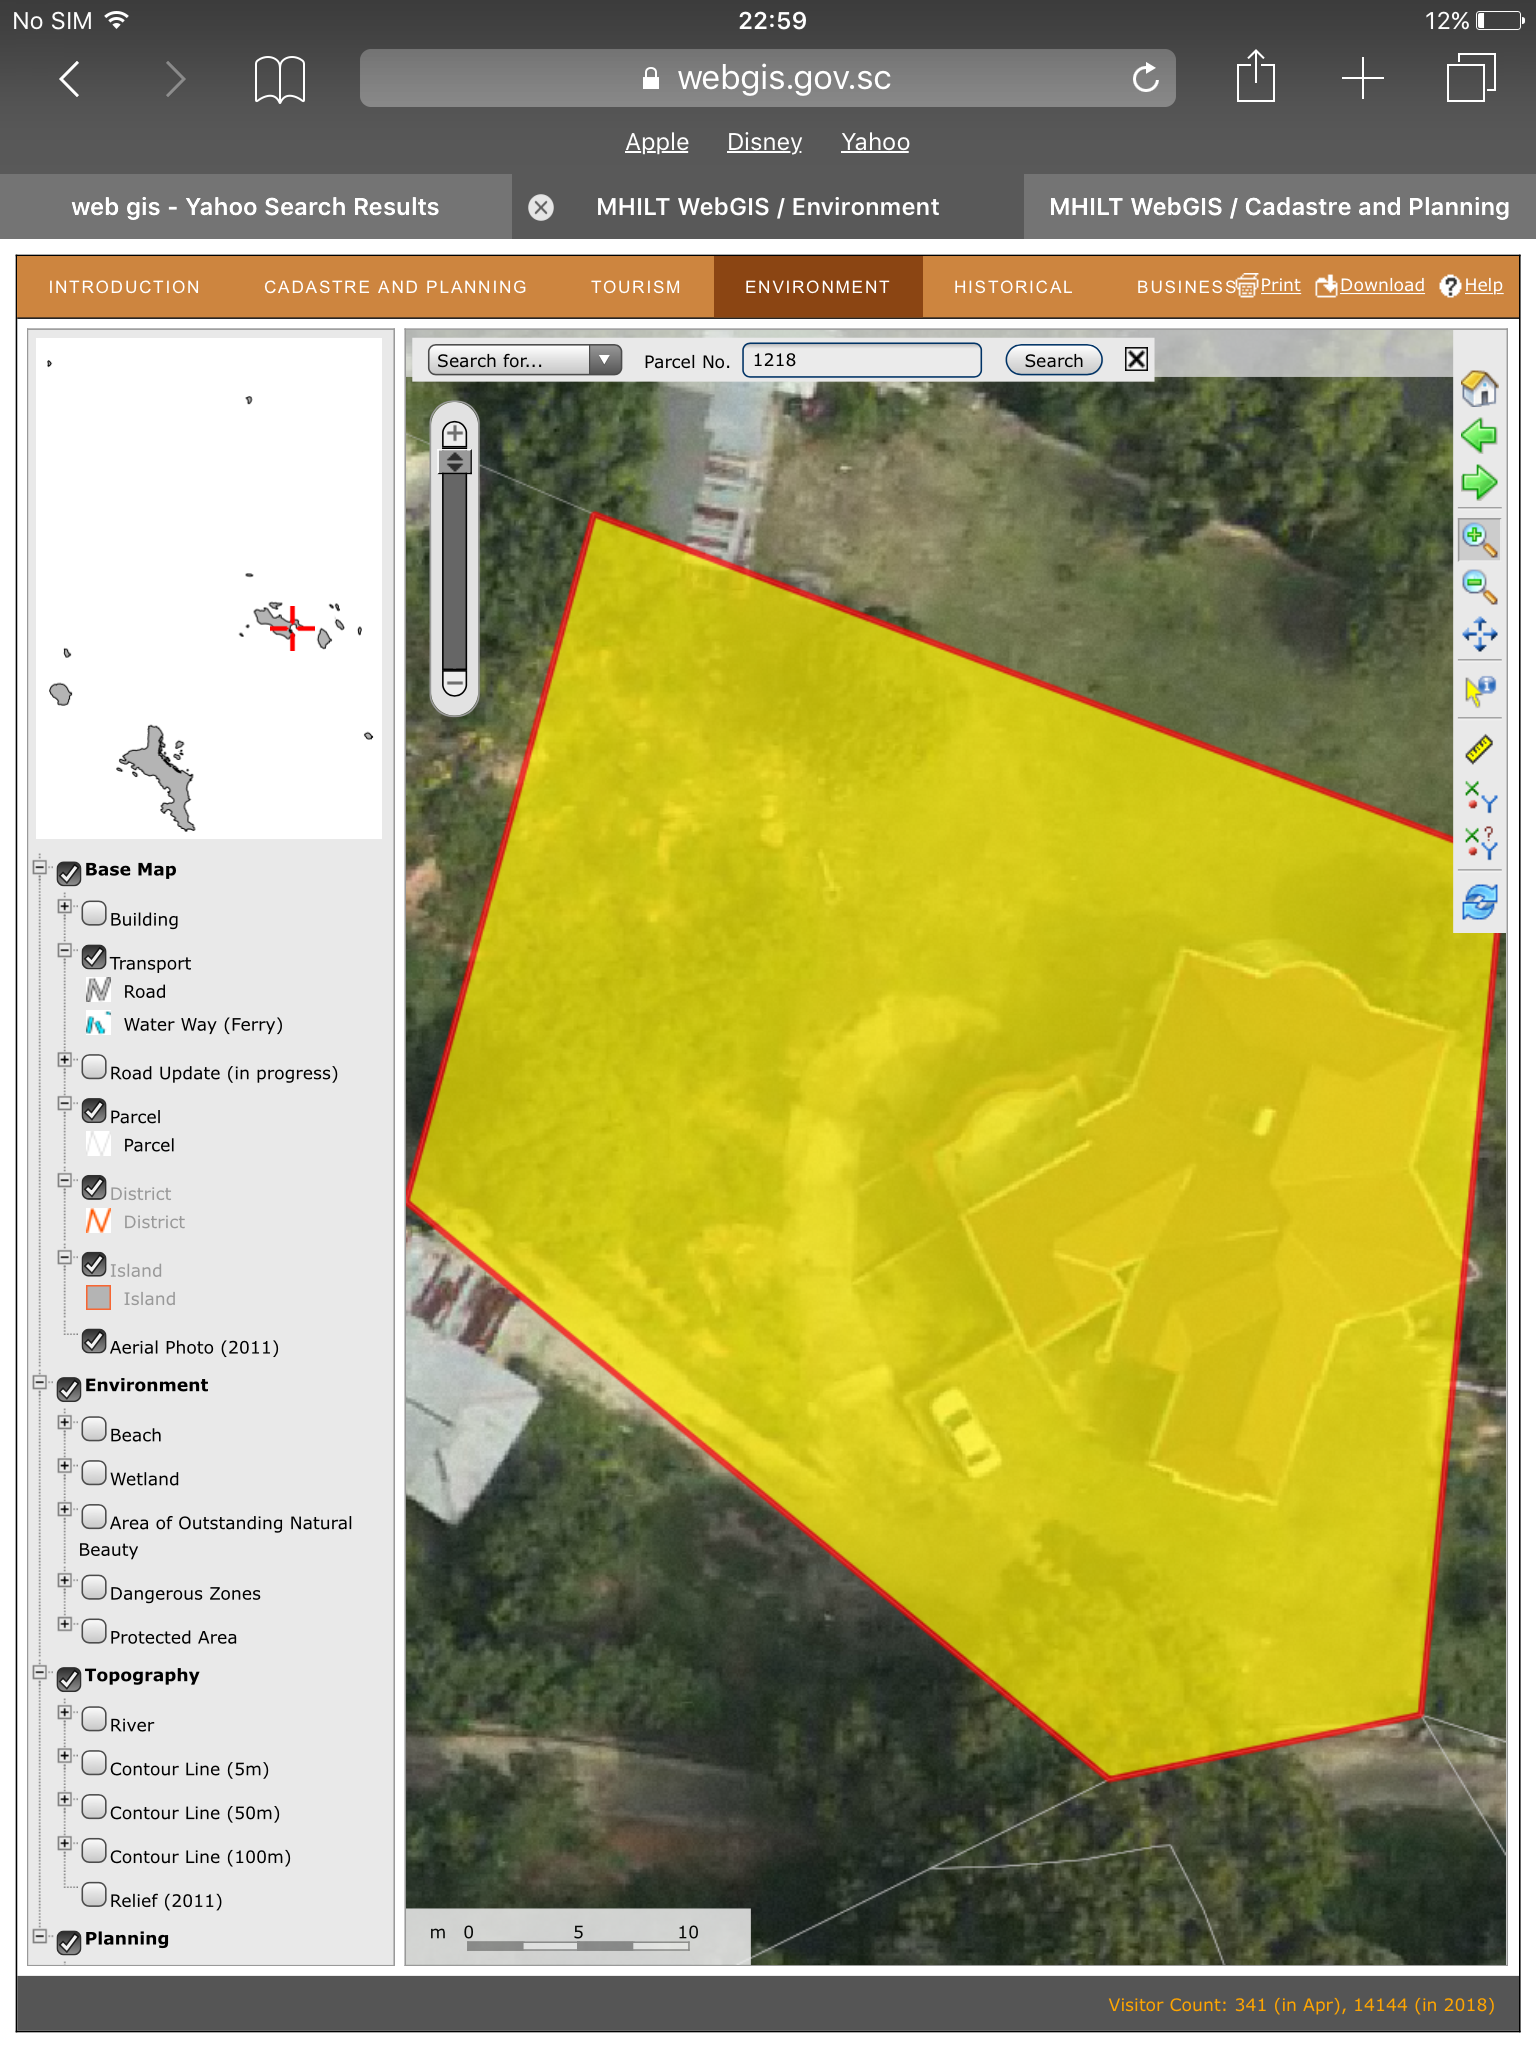Open the Search for... dropdown
Viewport: 1536px width, 2048px height.
click(x=525, y=360)
